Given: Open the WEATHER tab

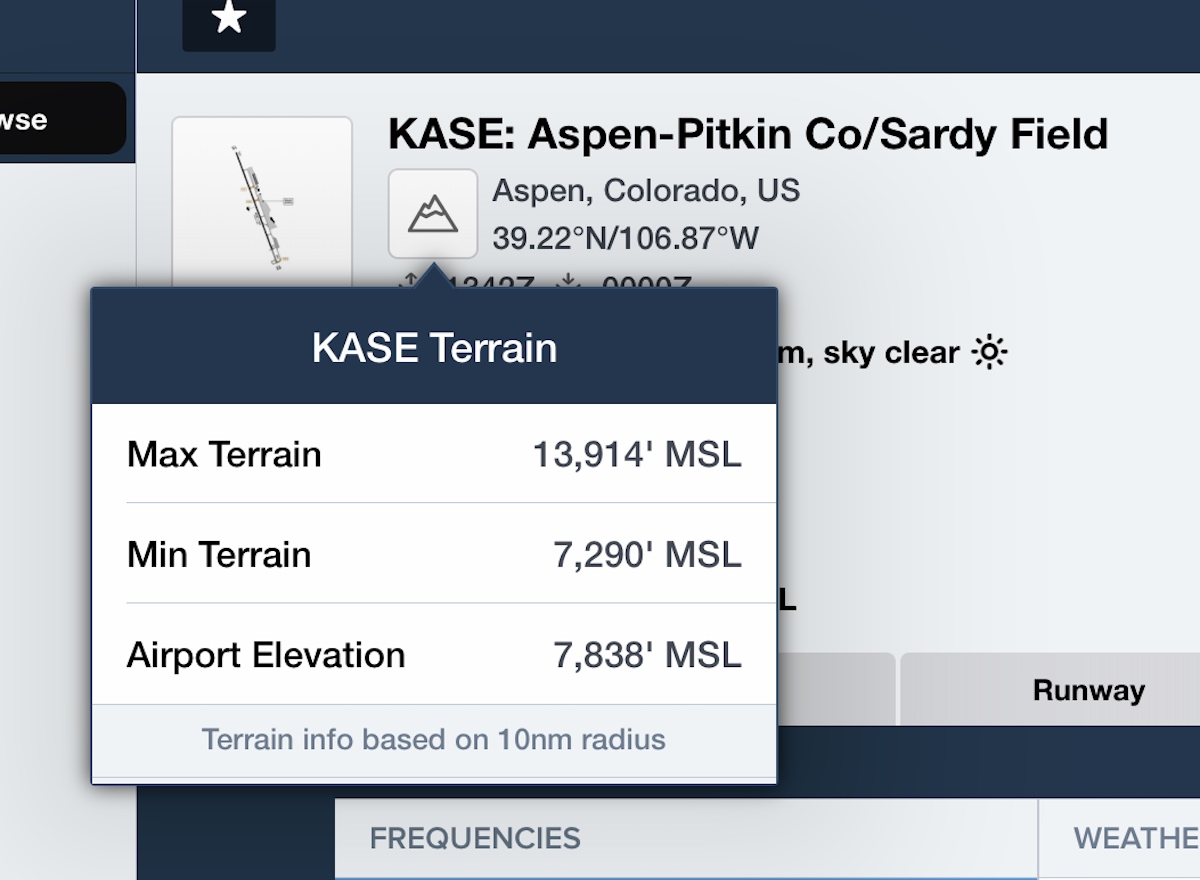Looking at the screenshot, I should coord(1120,838).
